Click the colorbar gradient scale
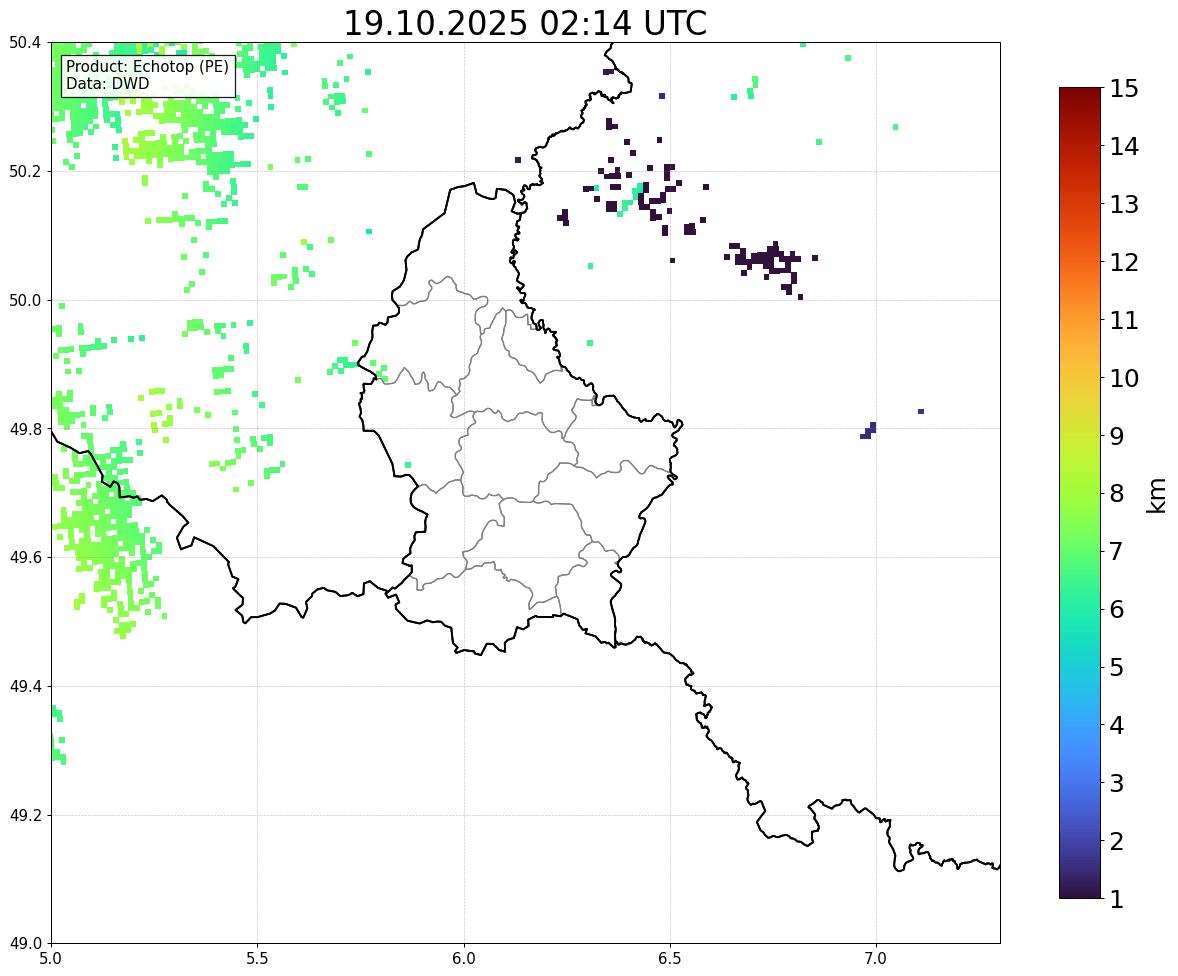1178x976 pixels. tap(1080, 493)
